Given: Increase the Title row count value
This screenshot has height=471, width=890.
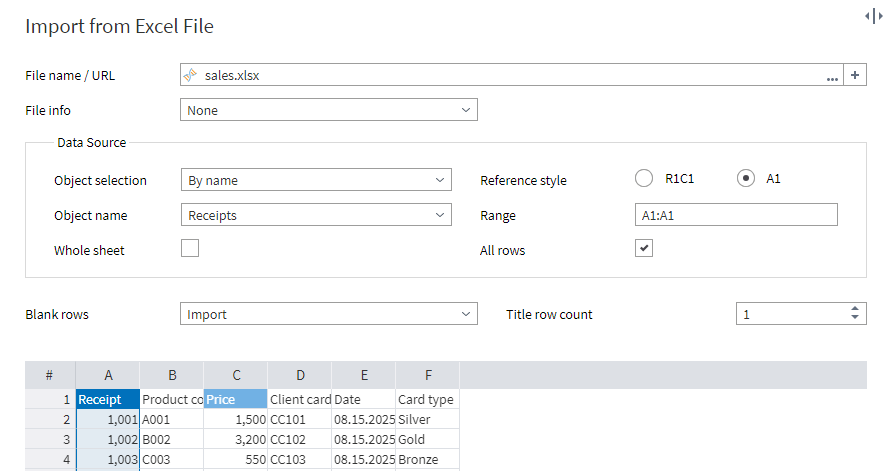Looking at the screenshot, I should pyautogui.click(x=855, y=309).
